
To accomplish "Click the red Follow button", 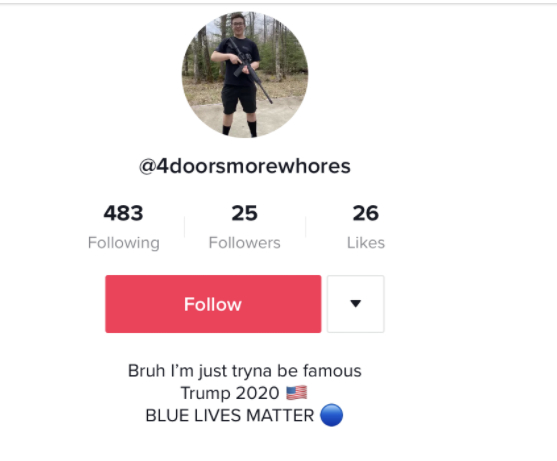I will pyautogui.click(x=213, y=304).
